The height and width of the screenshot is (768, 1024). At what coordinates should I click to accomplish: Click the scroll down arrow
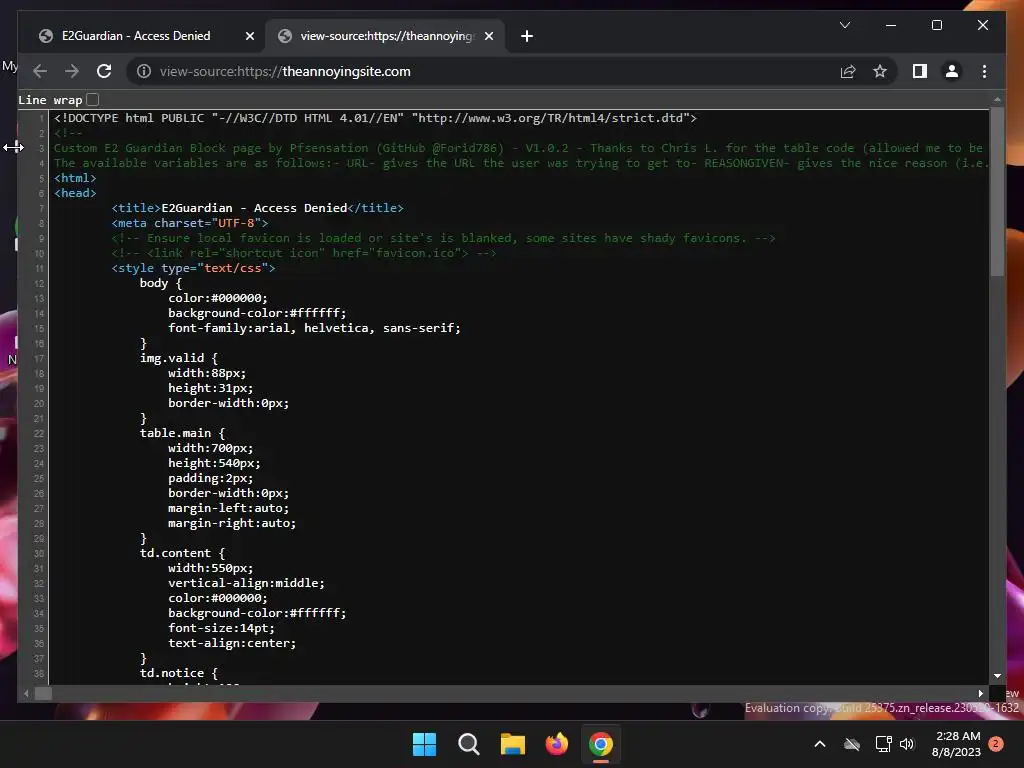[997, 677]
